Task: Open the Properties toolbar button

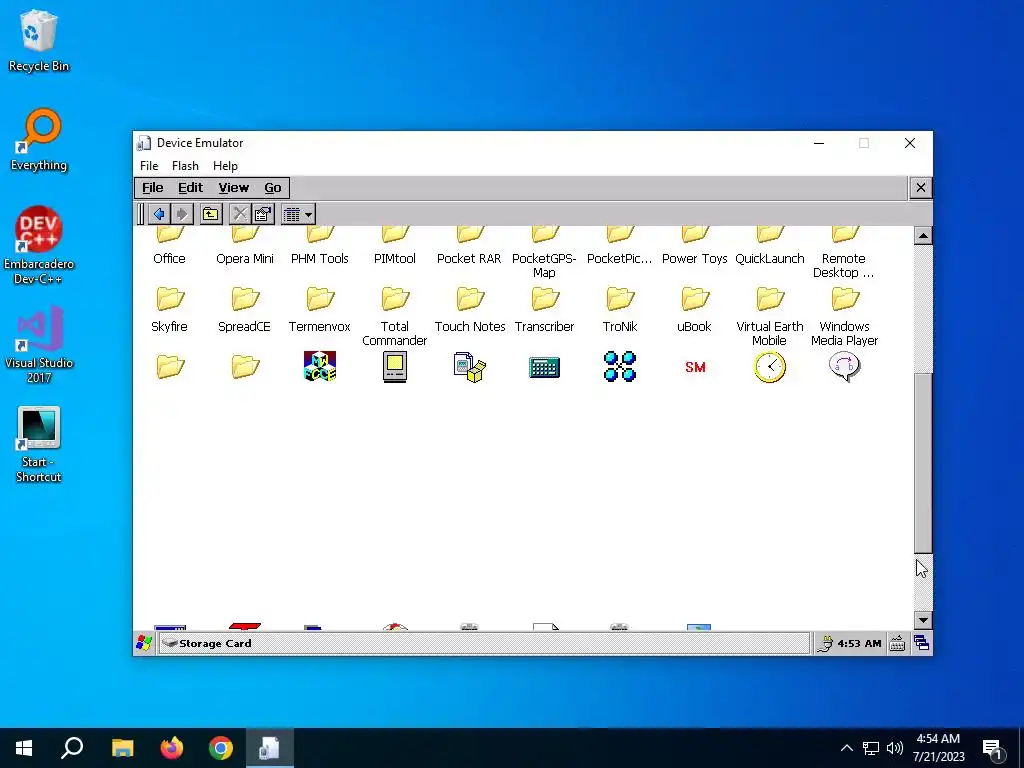Action: click(263, 214)
